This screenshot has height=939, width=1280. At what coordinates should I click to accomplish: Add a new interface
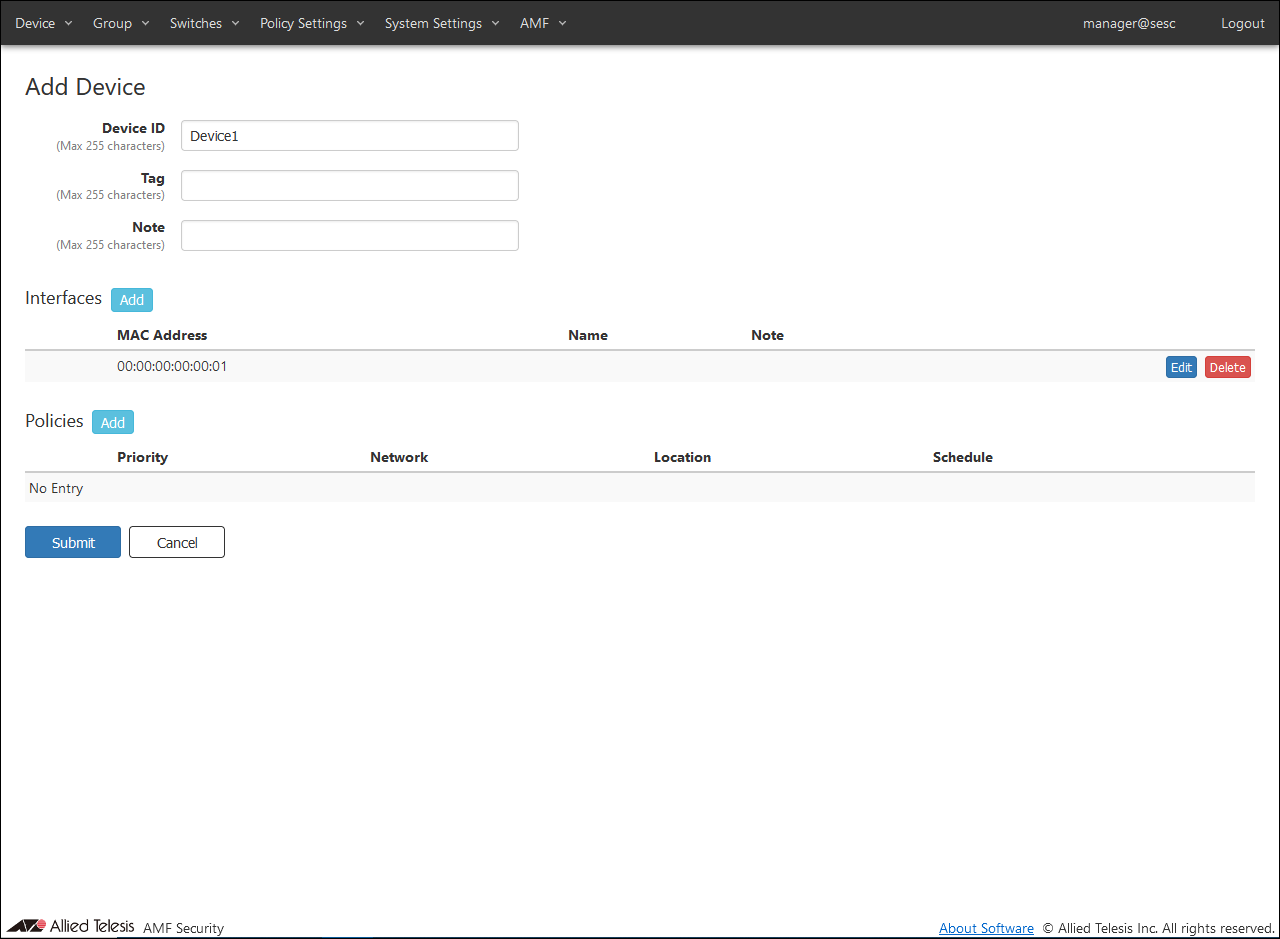pos(132,300)
